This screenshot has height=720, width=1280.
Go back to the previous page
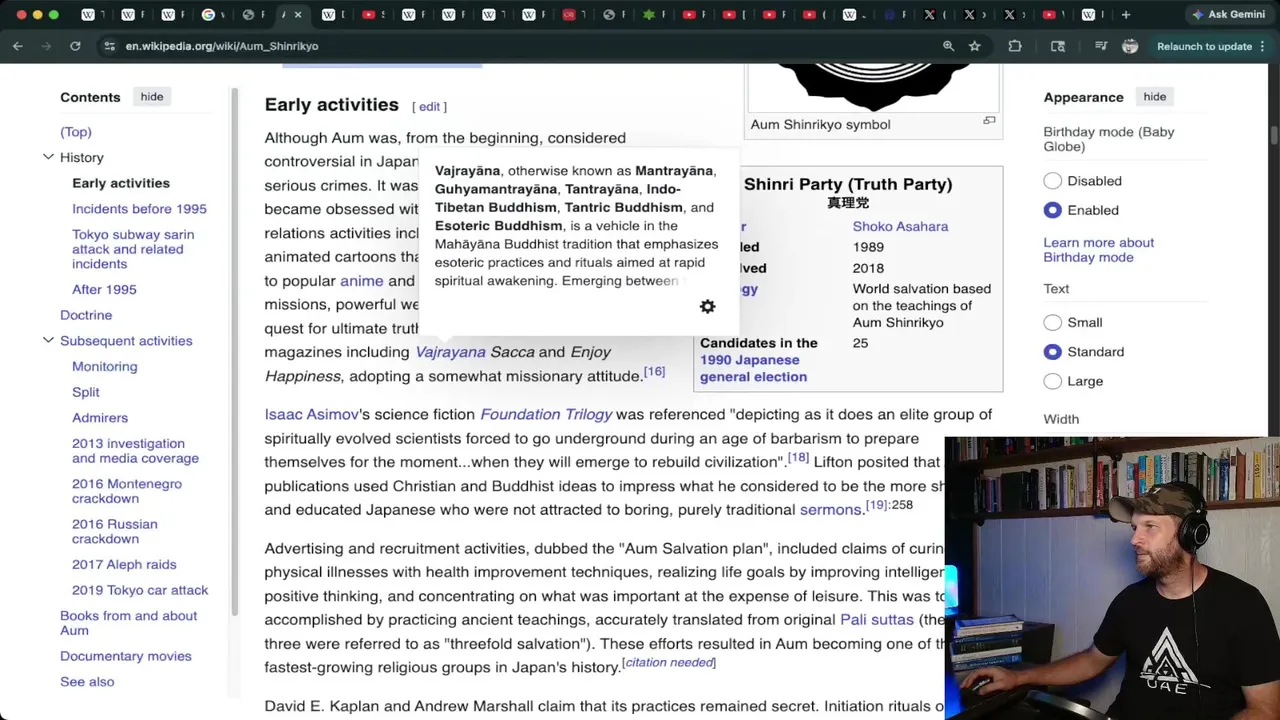coord(18,46)
